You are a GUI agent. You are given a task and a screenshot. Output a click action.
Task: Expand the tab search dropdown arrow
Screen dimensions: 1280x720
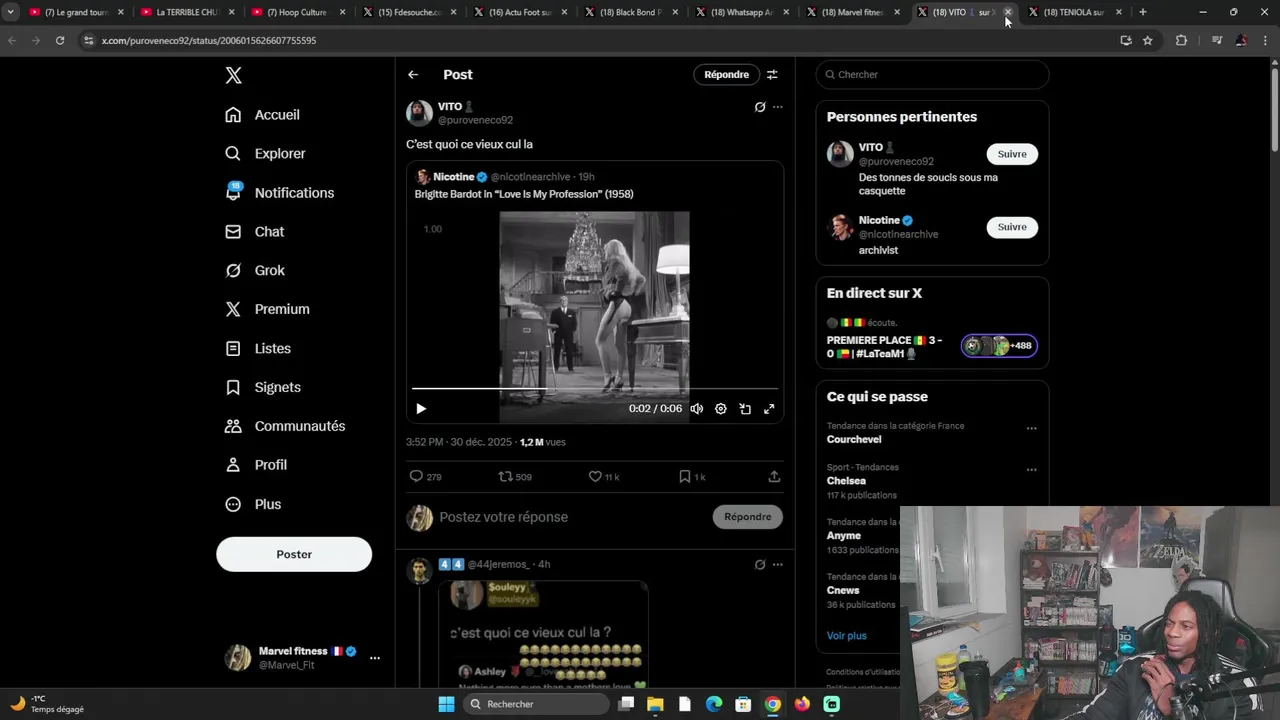coord(10,12)
